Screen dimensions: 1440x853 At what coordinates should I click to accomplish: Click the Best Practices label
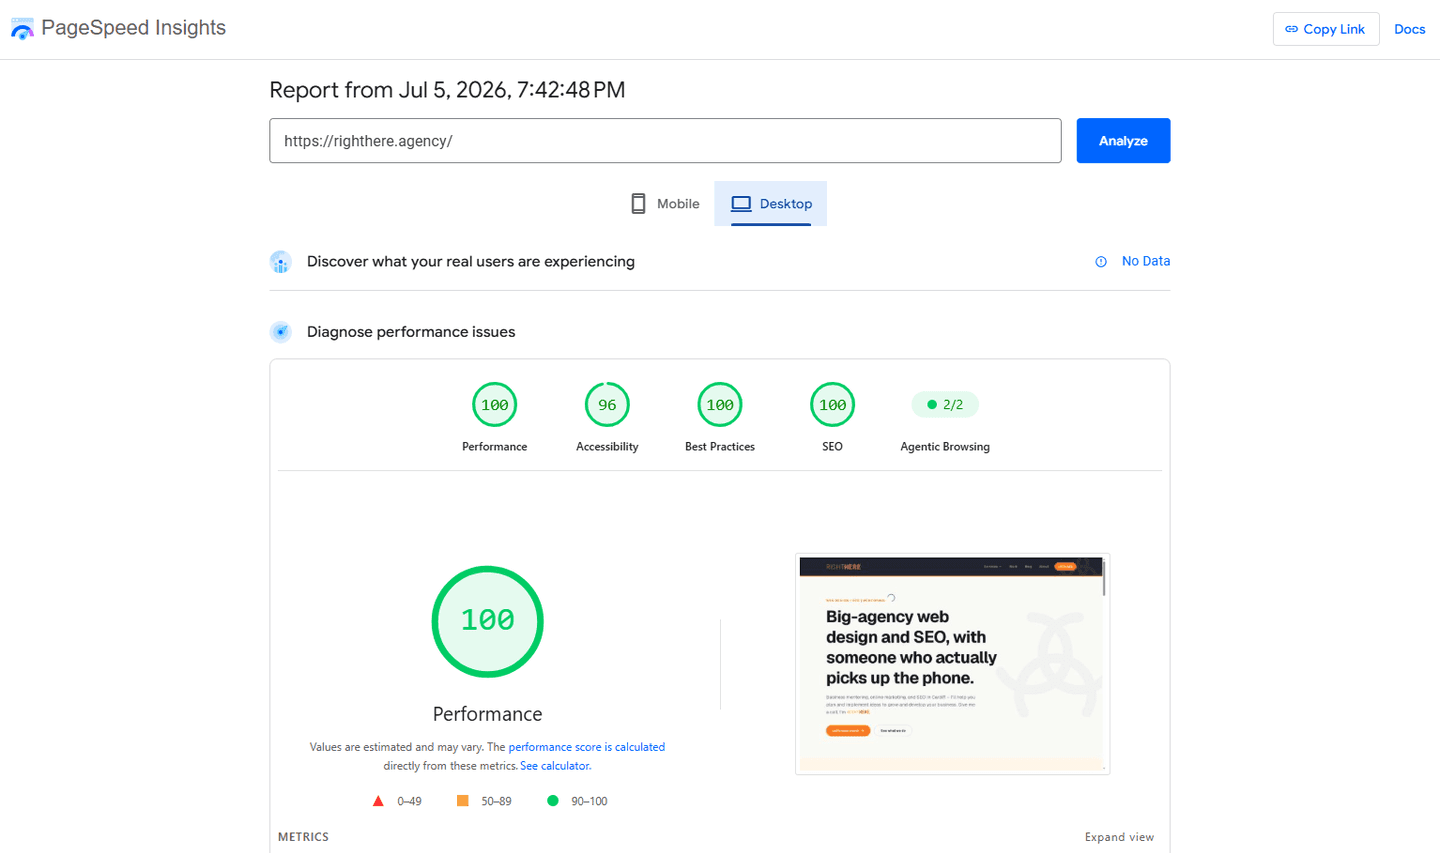click(720, 447)
